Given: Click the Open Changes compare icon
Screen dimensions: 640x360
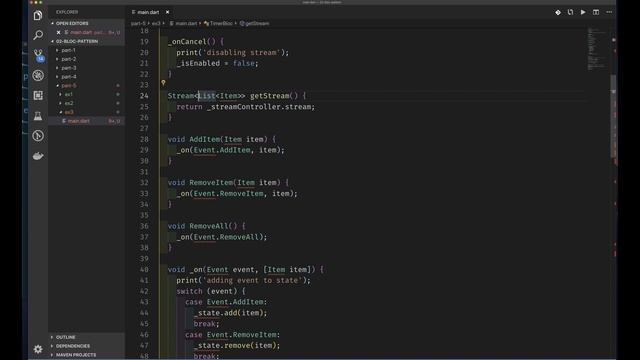Looking at the screenshot, I should pyautogui.click(x=570, y=12).
